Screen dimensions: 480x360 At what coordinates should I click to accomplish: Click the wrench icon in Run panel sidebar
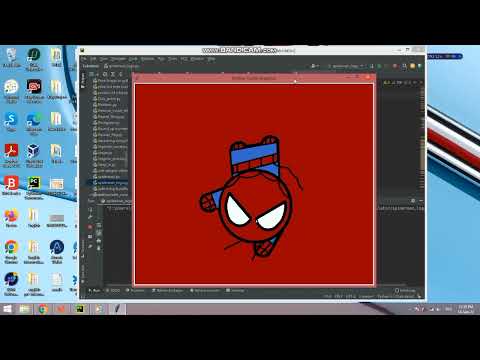pyautogui.click(x=90, y=217)
